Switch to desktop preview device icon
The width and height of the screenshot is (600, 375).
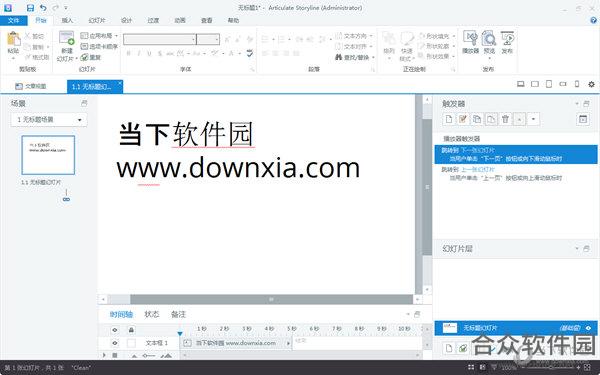(x=520, y=84)
